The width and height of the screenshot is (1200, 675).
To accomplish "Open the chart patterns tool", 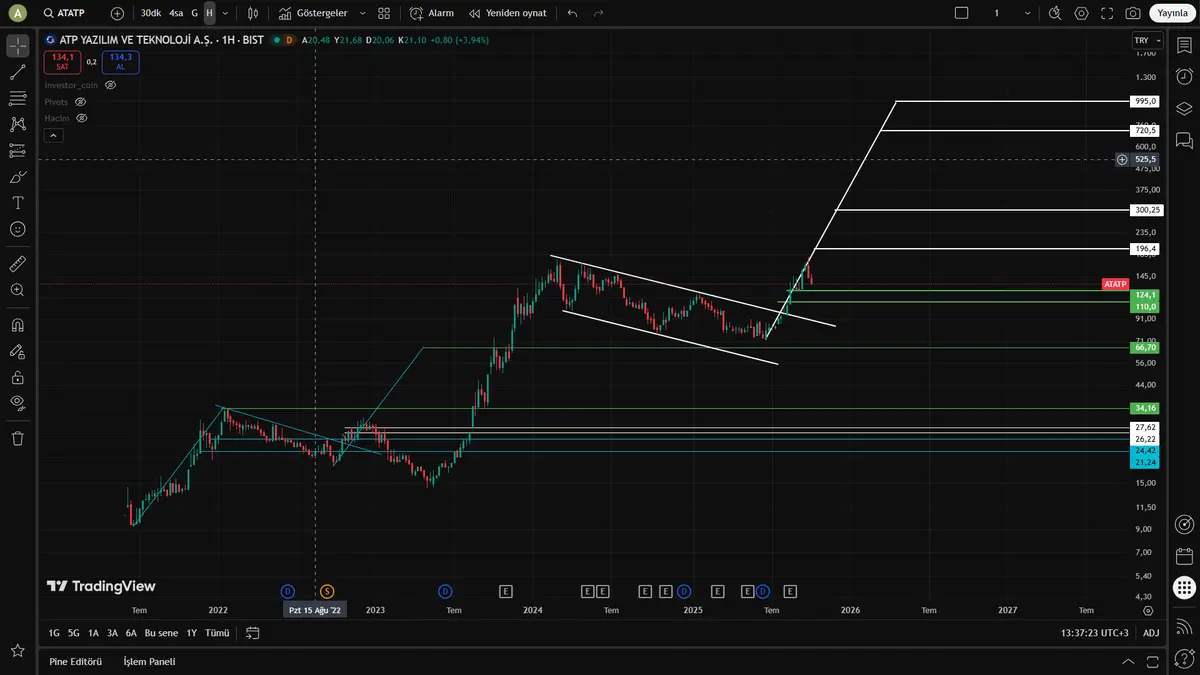I will click(x=18, y=124).
